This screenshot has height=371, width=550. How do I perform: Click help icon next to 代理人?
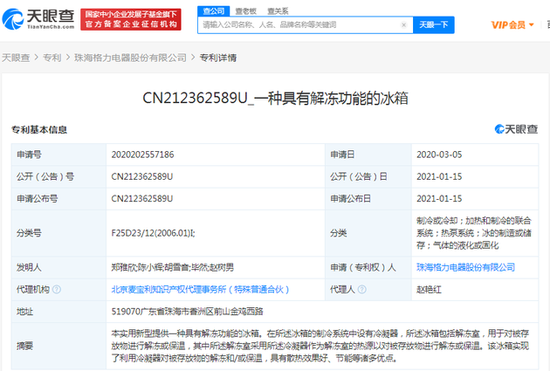tap(362, 289)
